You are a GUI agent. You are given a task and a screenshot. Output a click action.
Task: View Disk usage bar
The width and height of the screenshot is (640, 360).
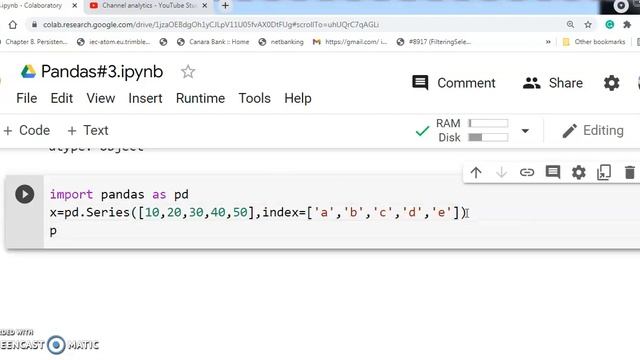[x=488, y=137]
